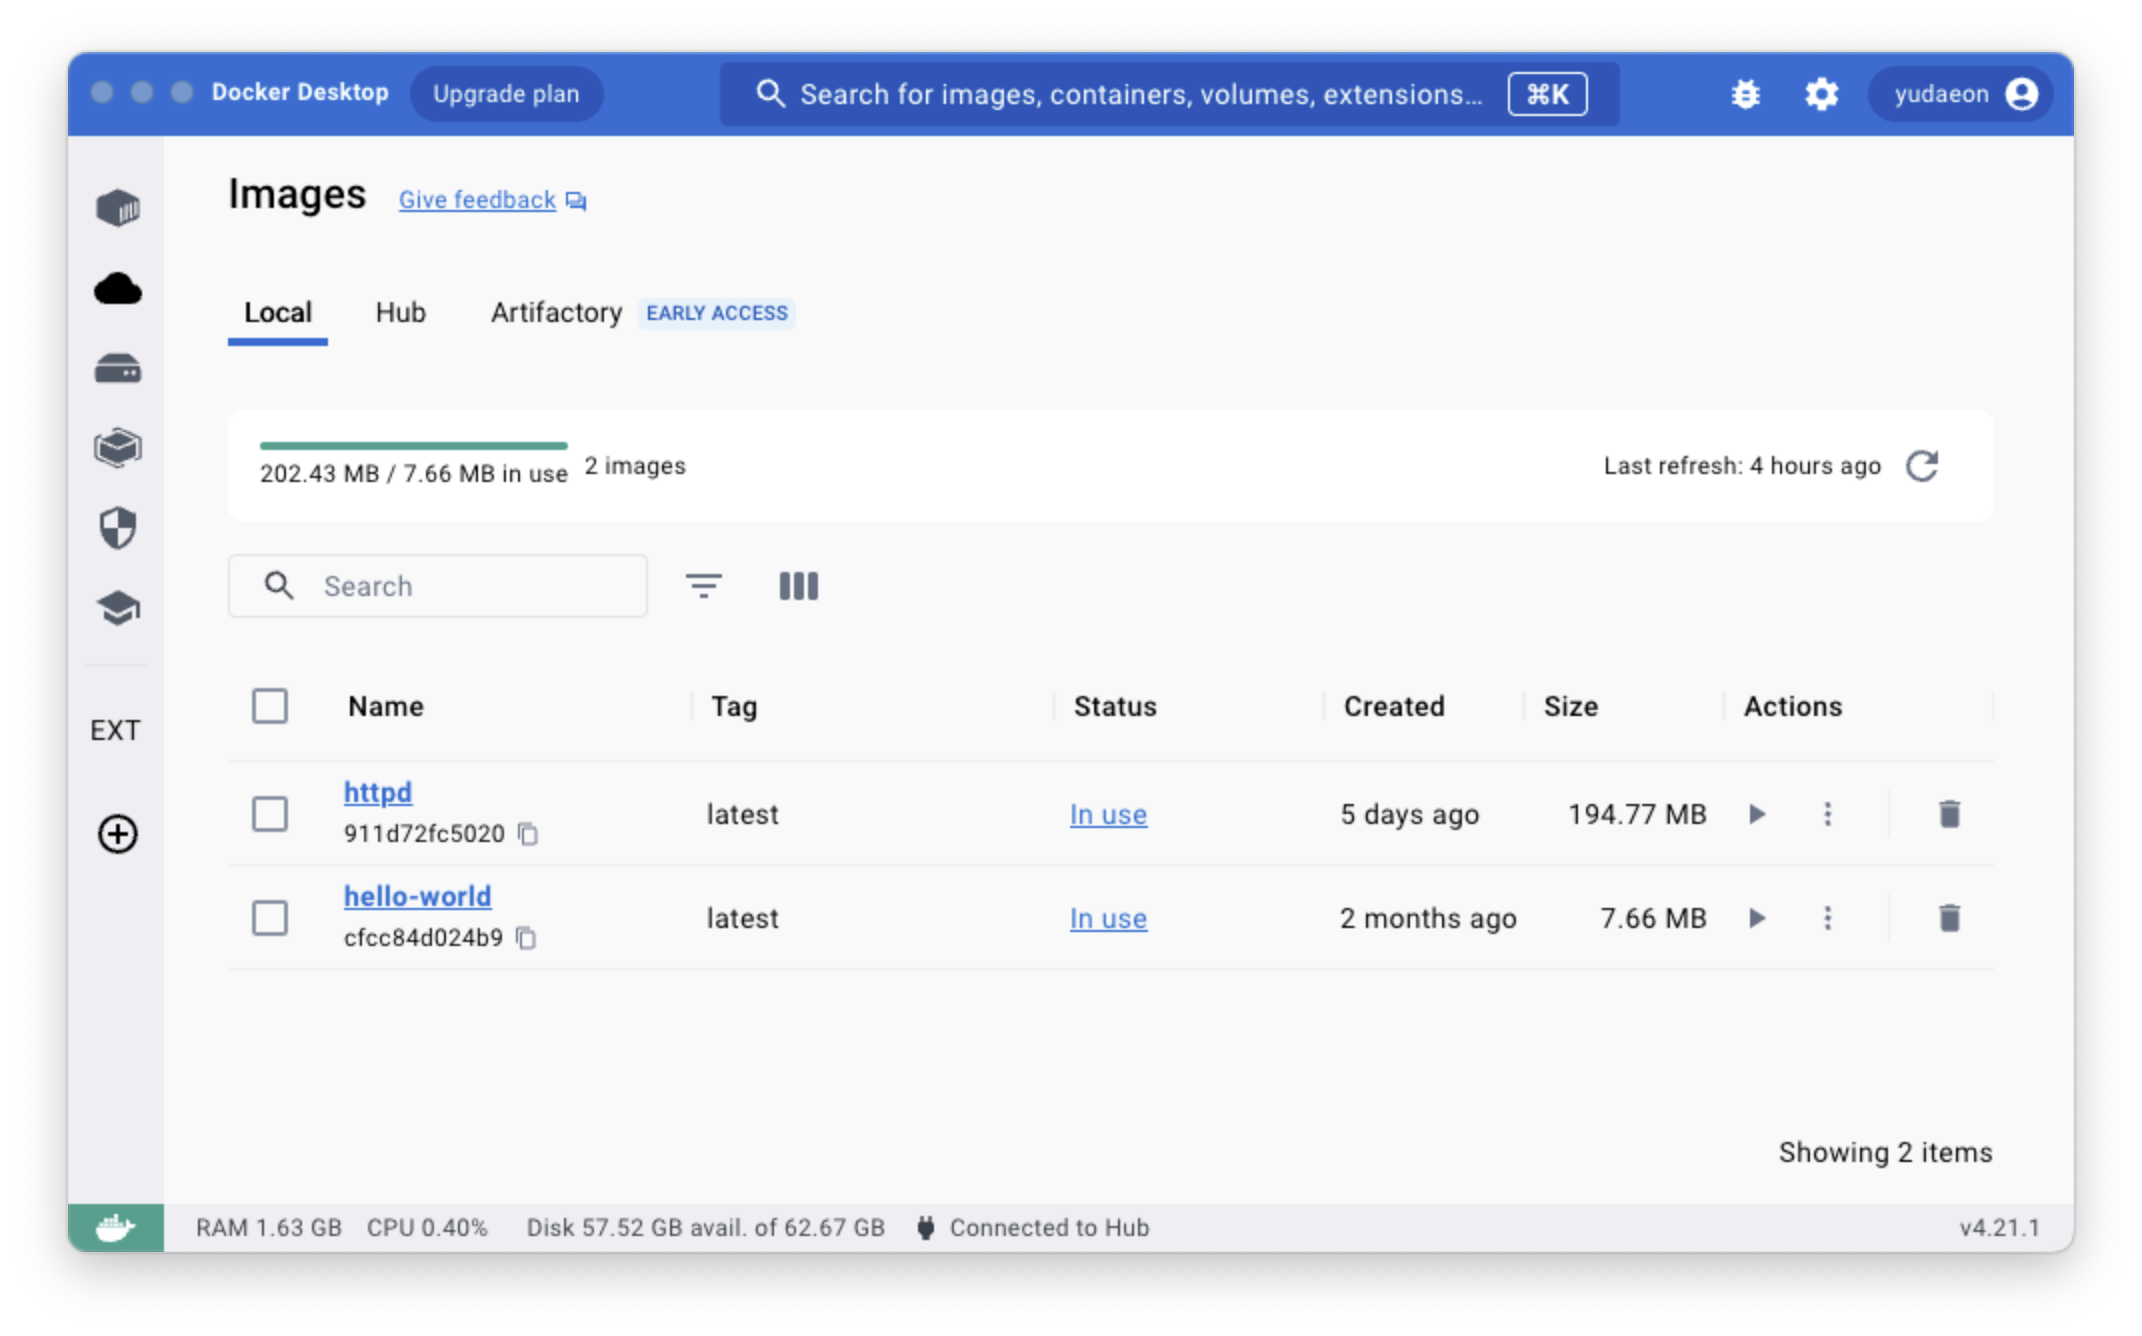Sort by the Name column header
Screen dimensions: 2142x1336
(386, 706)
